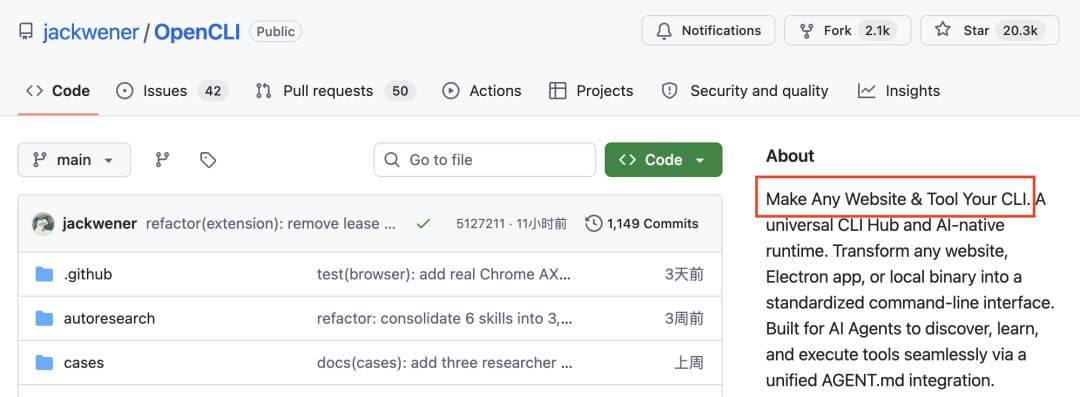Click the repository icon beside jackwener
Image resolution: width=1080 pixels, height=397 pixels.
tap(26, 32)
